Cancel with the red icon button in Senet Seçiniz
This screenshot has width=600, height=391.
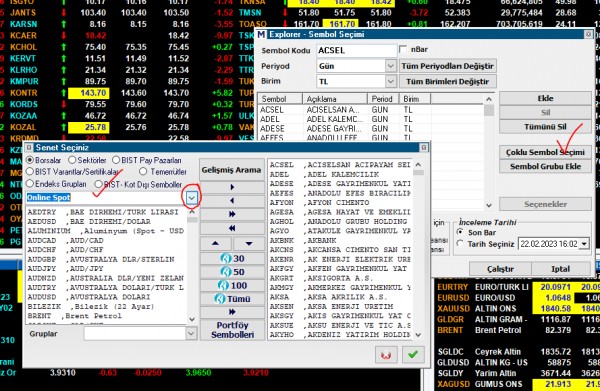(386, 355)
